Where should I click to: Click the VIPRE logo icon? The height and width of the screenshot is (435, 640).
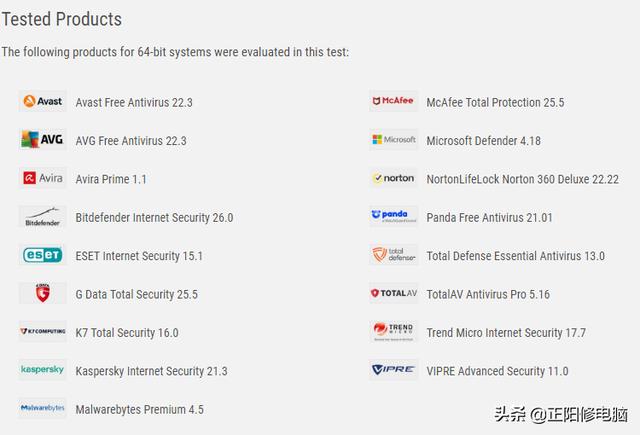[x=393, y=370]
